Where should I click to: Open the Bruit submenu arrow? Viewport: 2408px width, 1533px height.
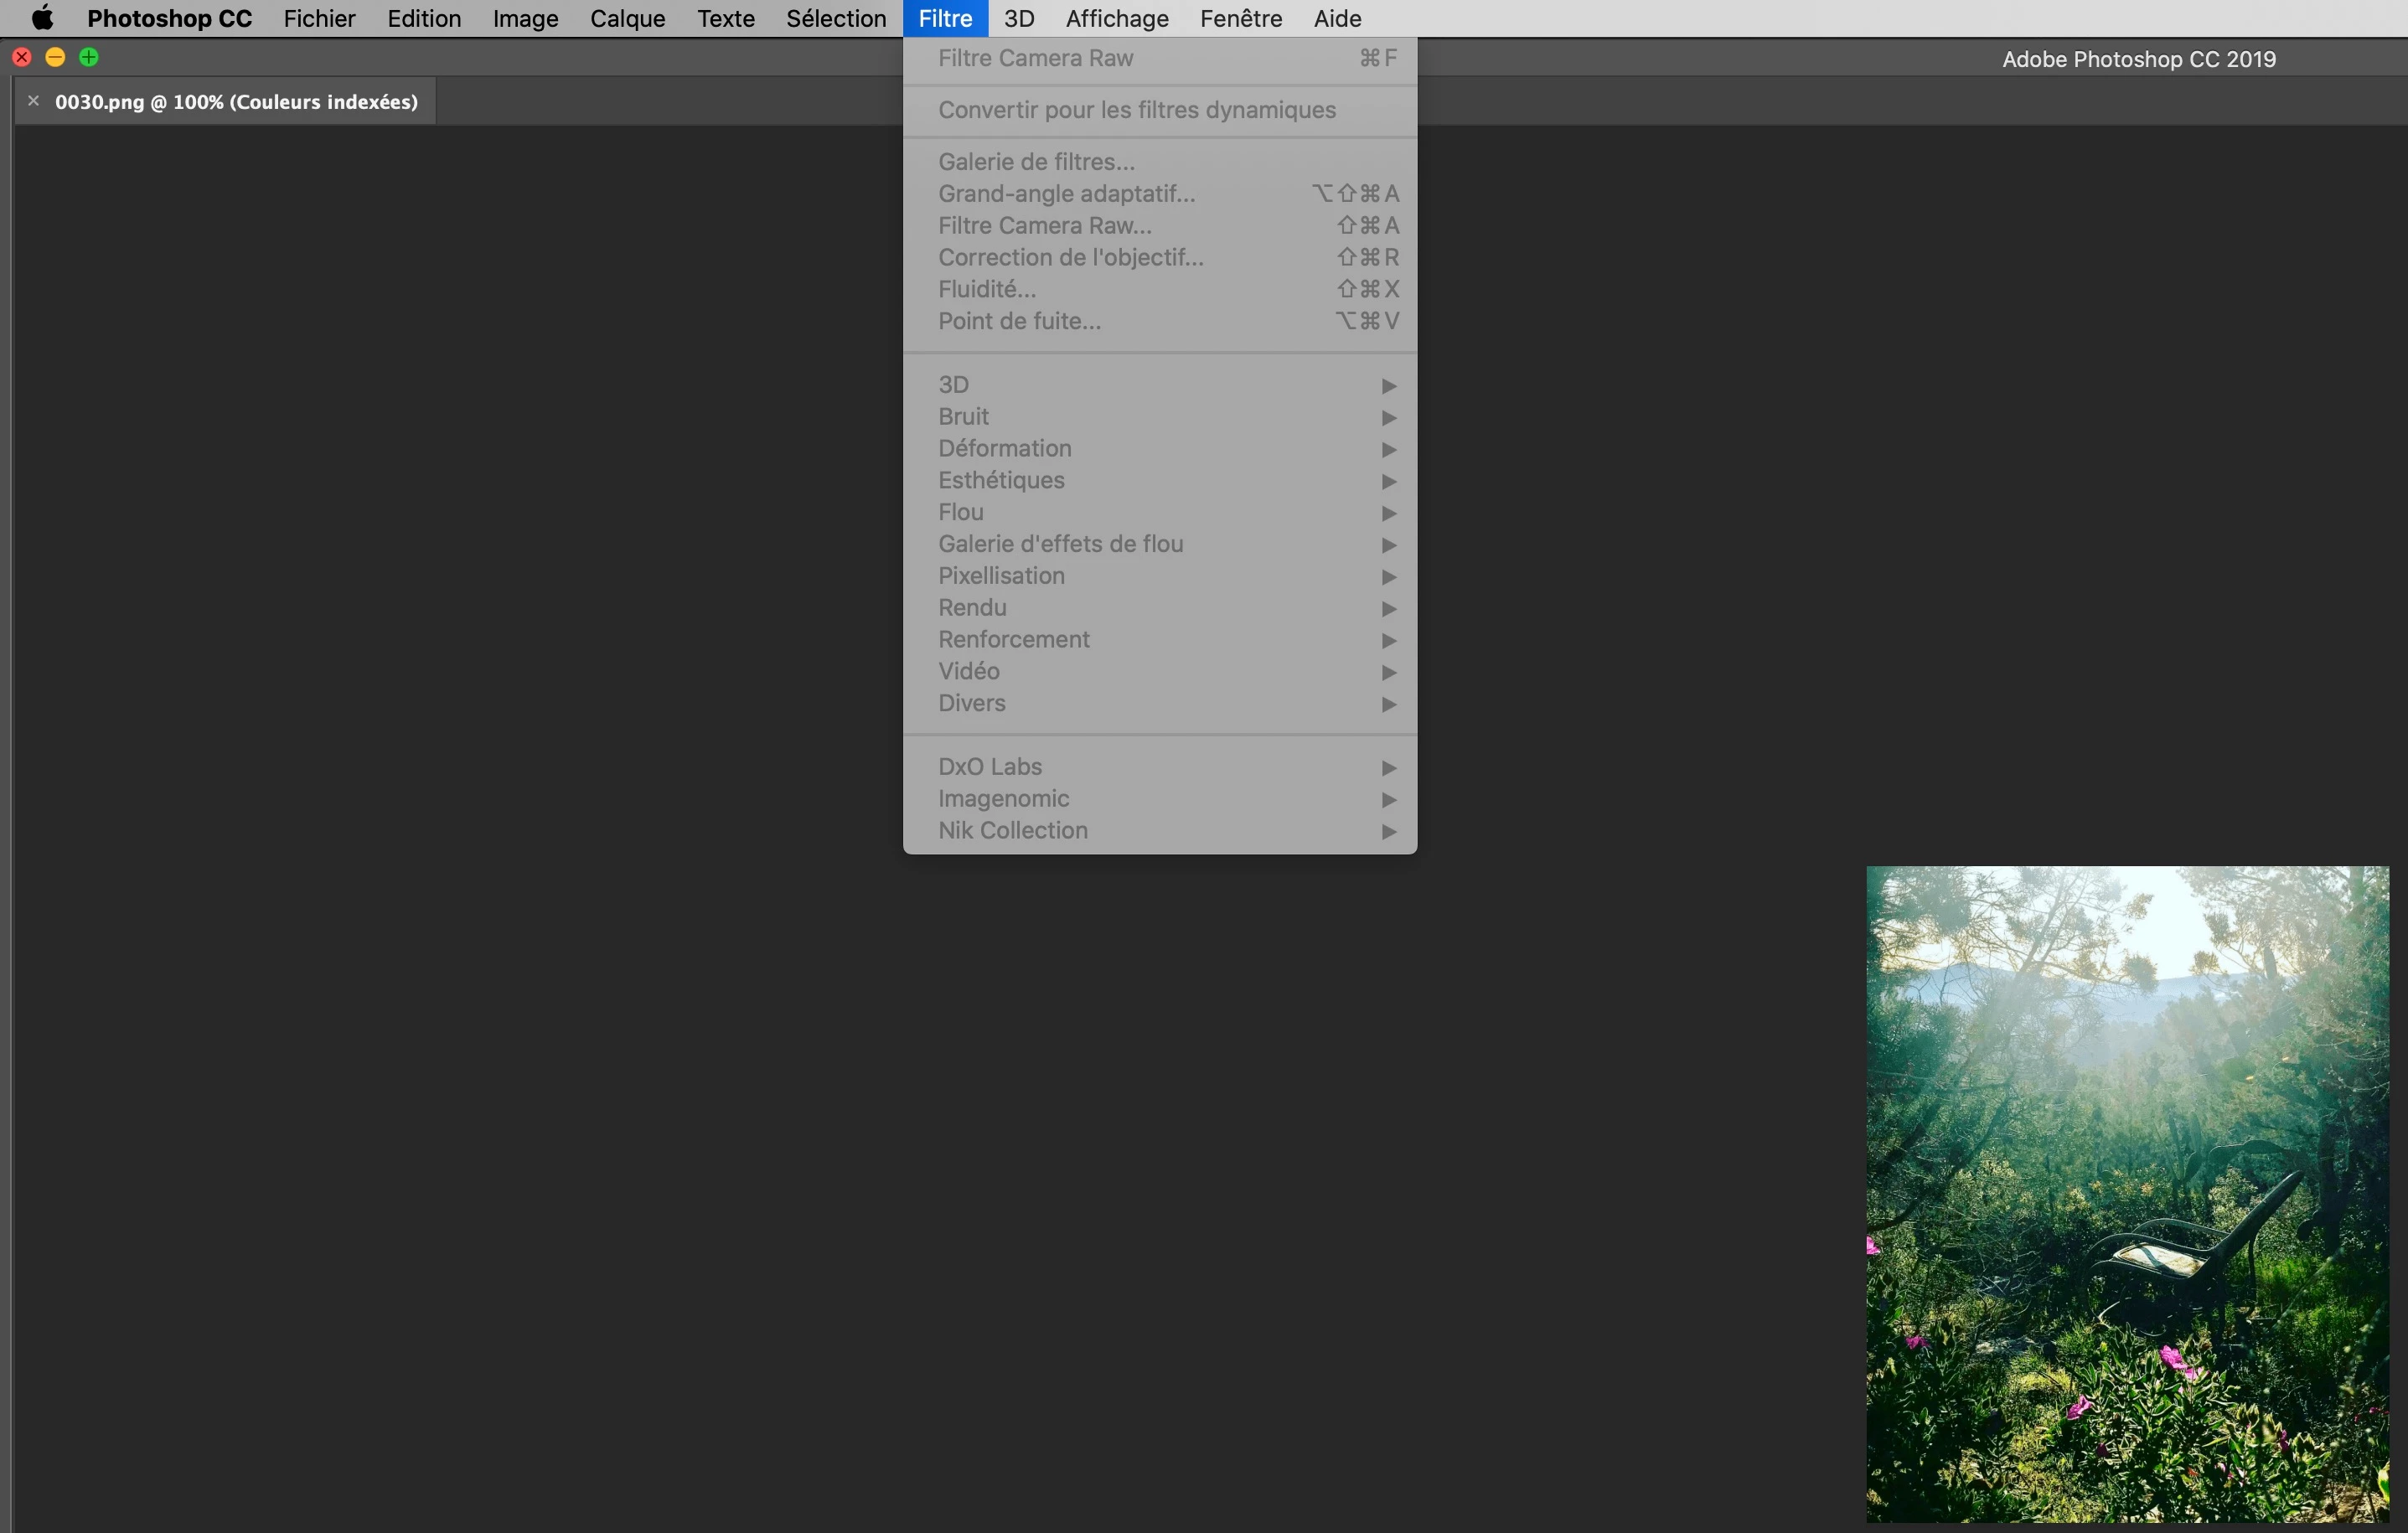click(1388, 417)
